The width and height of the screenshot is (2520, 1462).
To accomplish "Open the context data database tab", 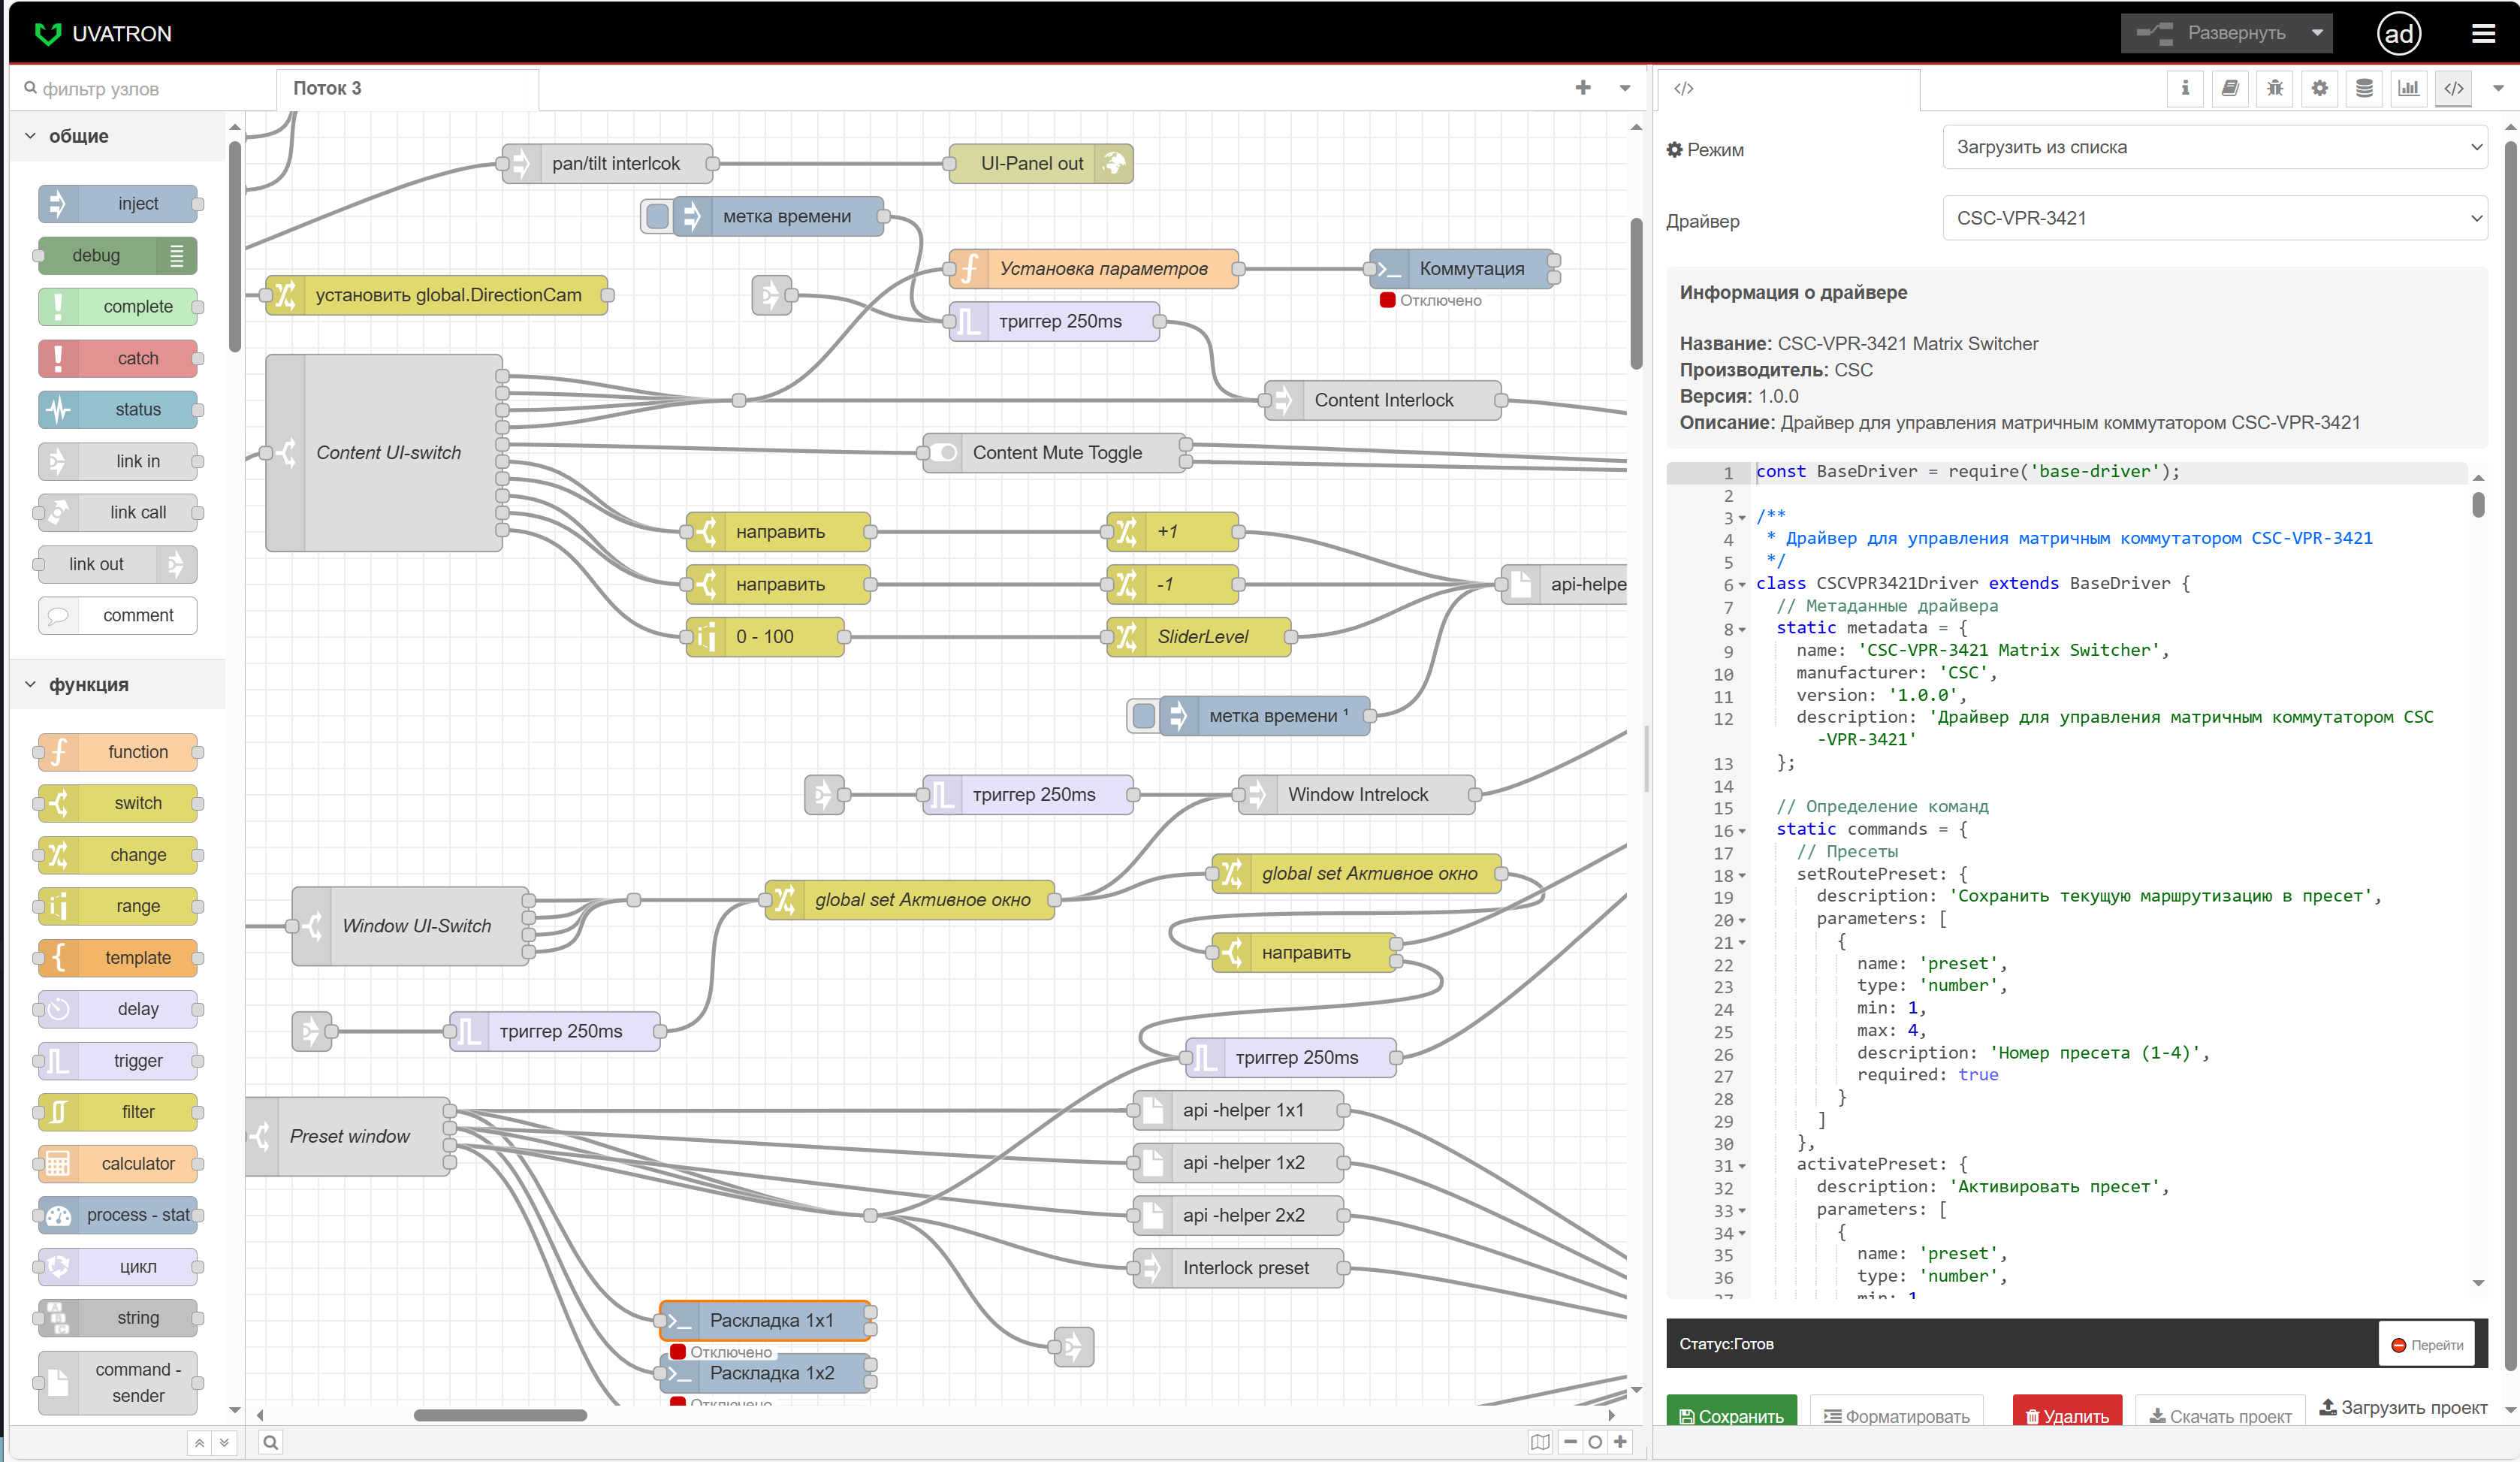I will [2364, 88].
